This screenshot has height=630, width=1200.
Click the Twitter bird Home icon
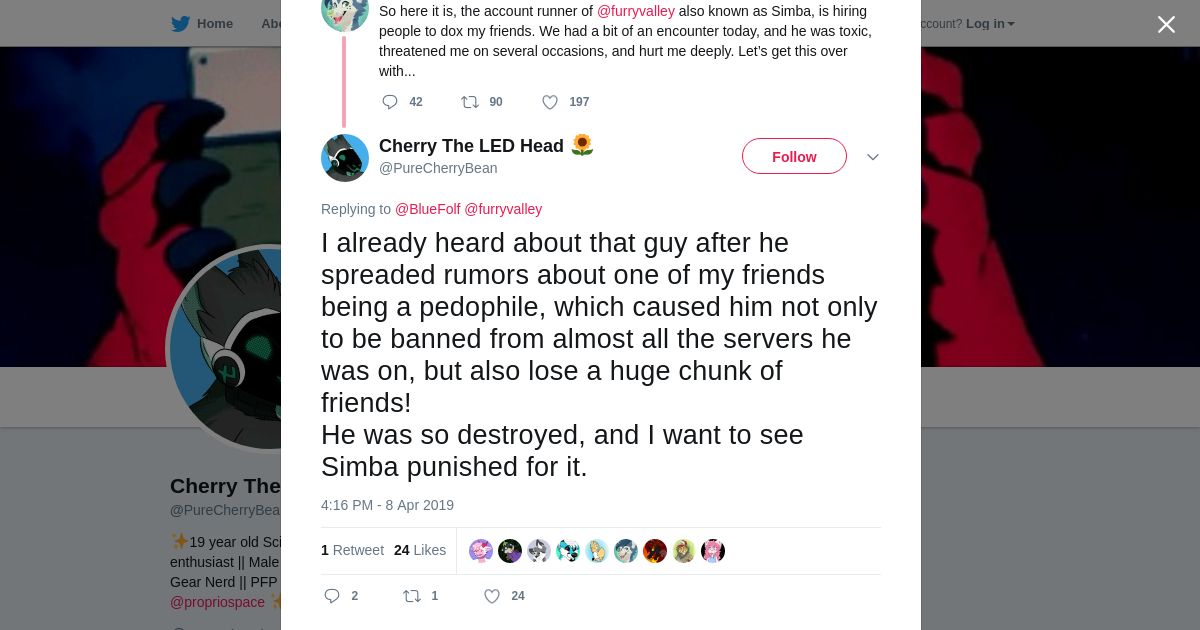coord(180,24)
